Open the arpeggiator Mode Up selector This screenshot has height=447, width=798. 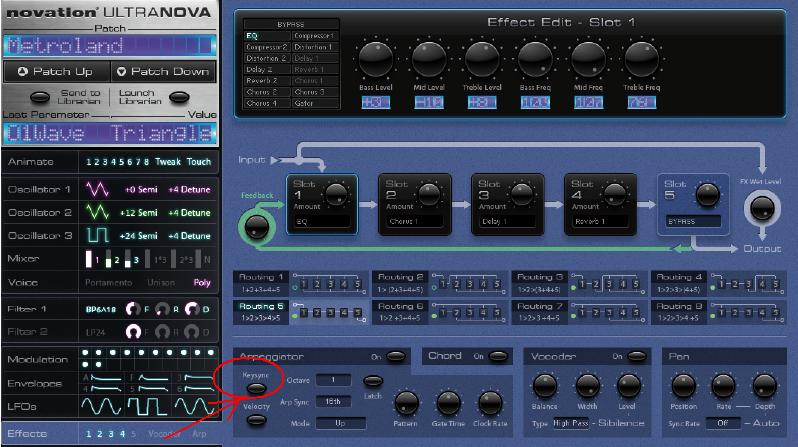pyautogui.click(x=340, y=423)
